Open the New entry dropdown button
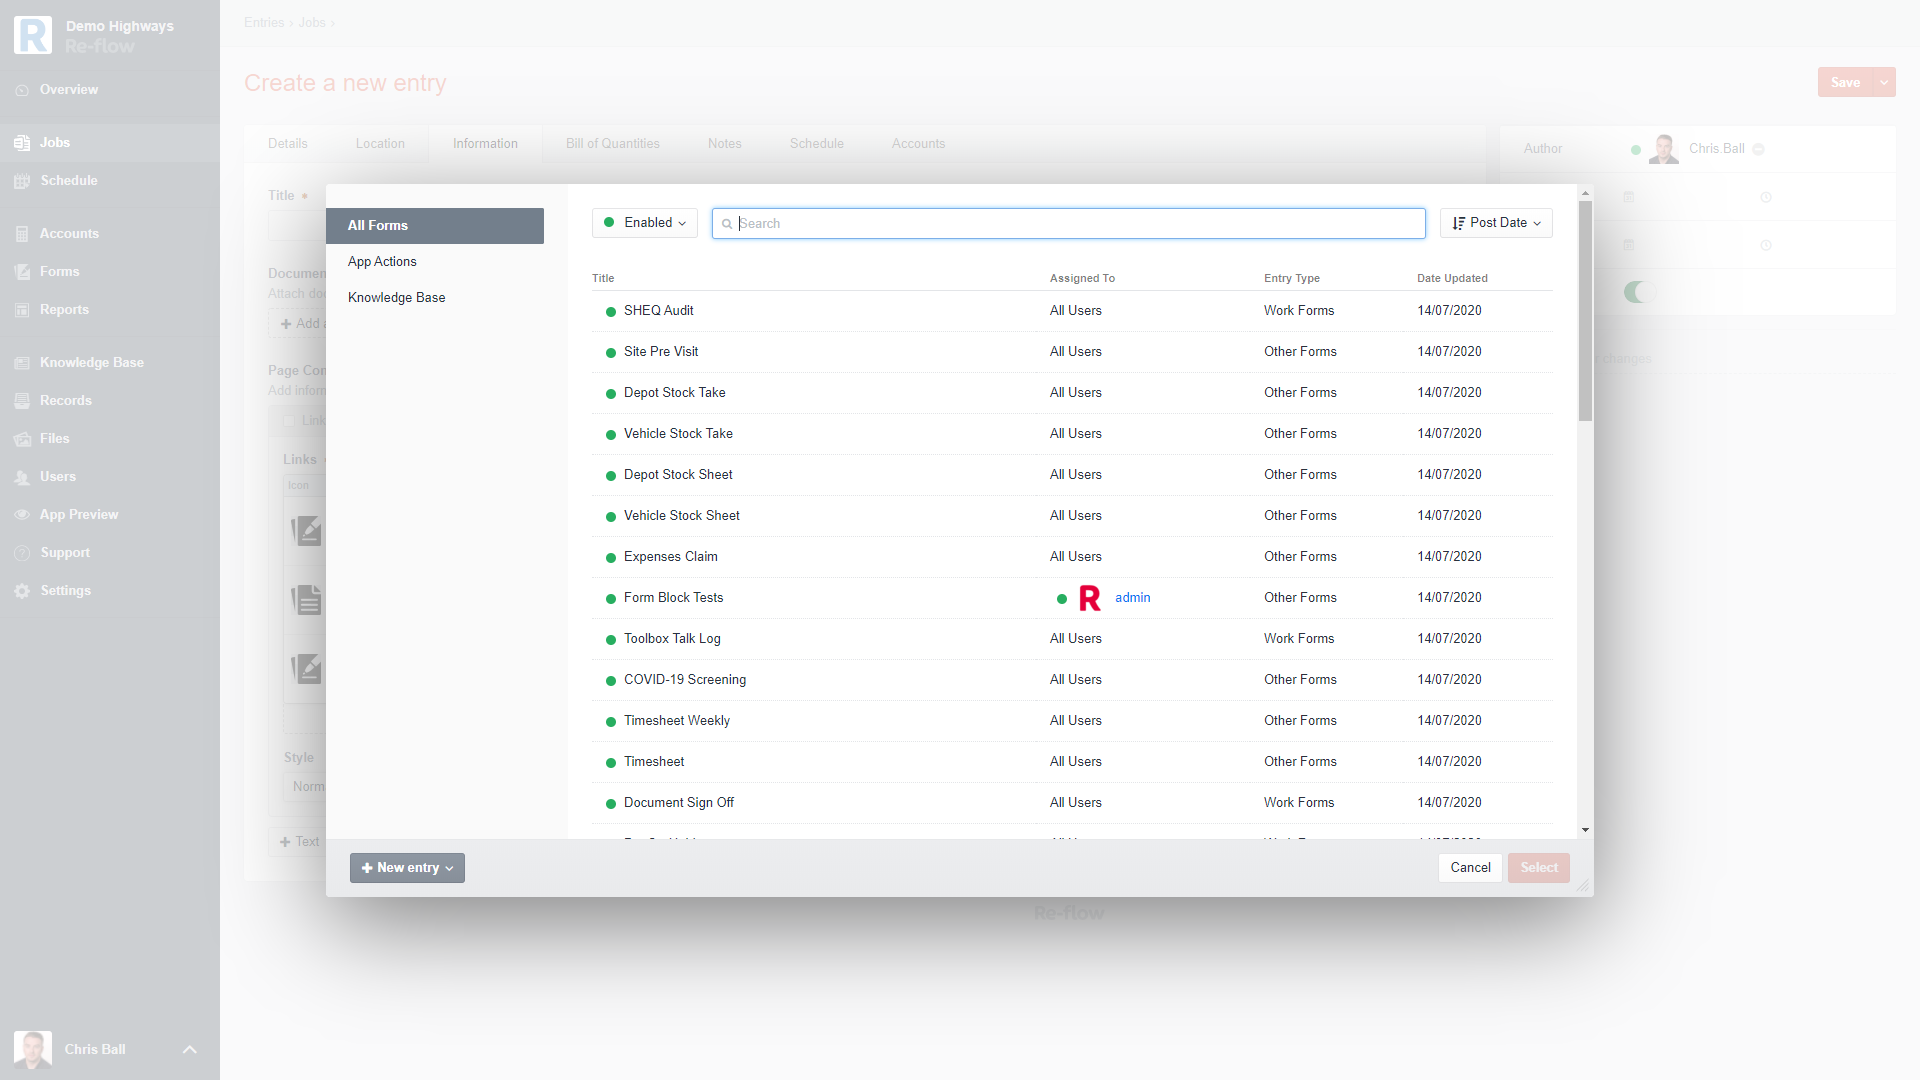 pyautogui.click(x=407, y=868)
